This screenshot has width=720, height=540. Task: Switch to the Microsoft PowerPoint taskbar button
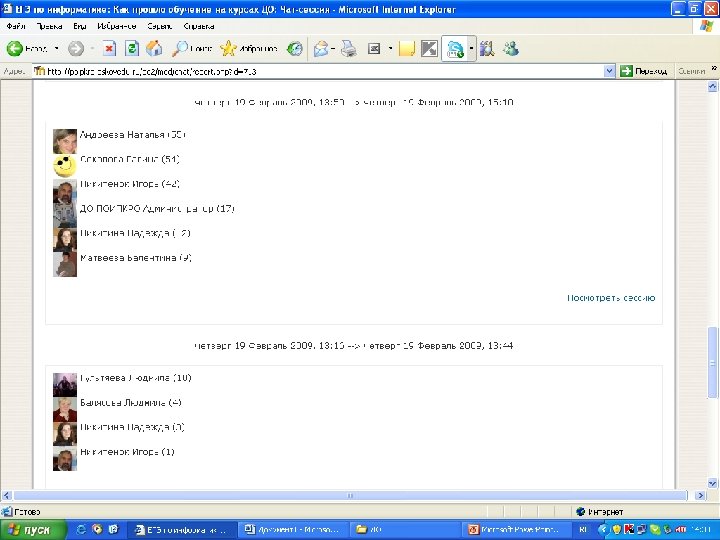(517, 529)
